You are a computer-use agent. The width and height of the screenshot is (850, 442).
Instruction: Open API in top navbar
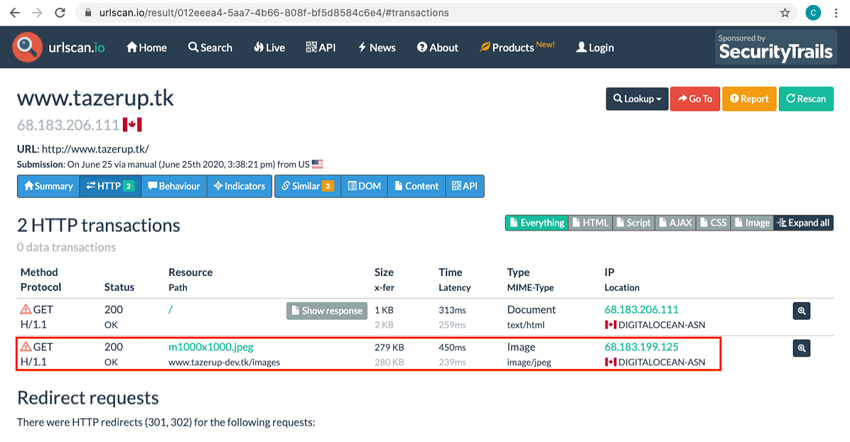pos(321,48)
